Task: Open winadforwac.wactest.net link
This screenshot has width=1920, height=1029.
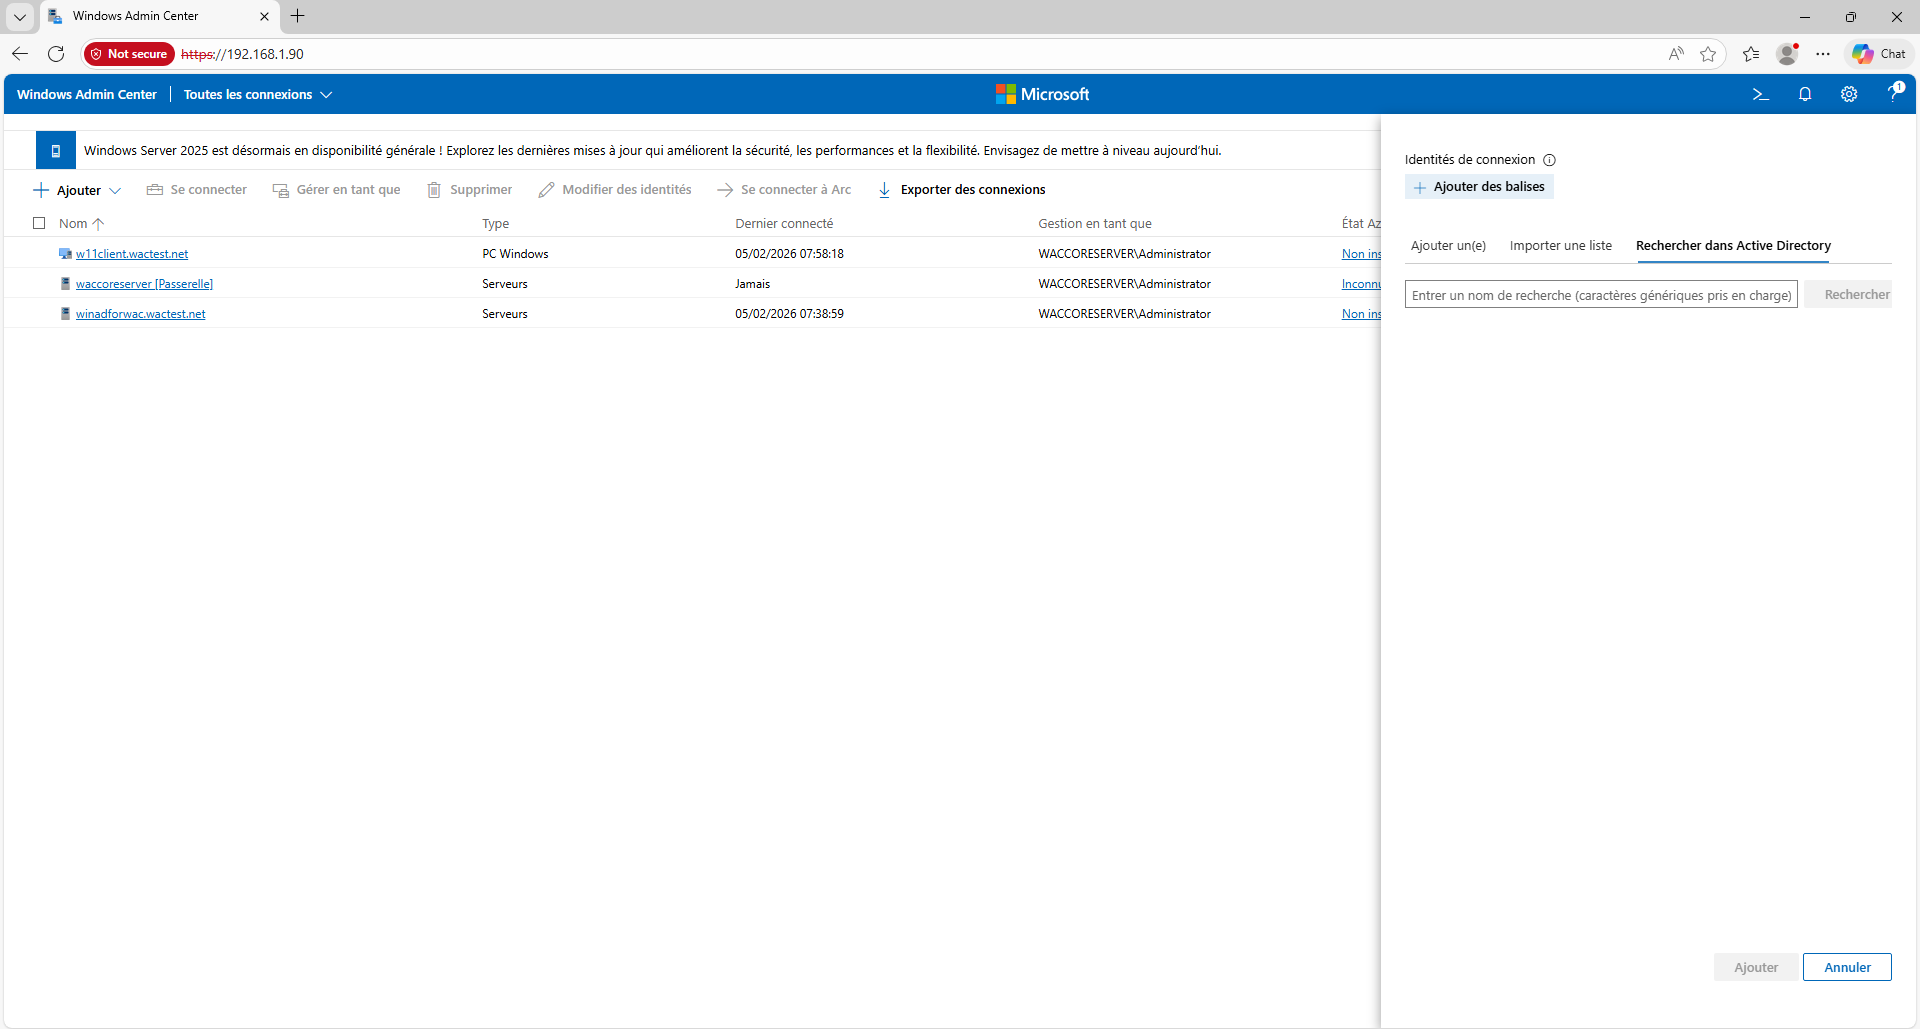Action: tap(141, 314)
